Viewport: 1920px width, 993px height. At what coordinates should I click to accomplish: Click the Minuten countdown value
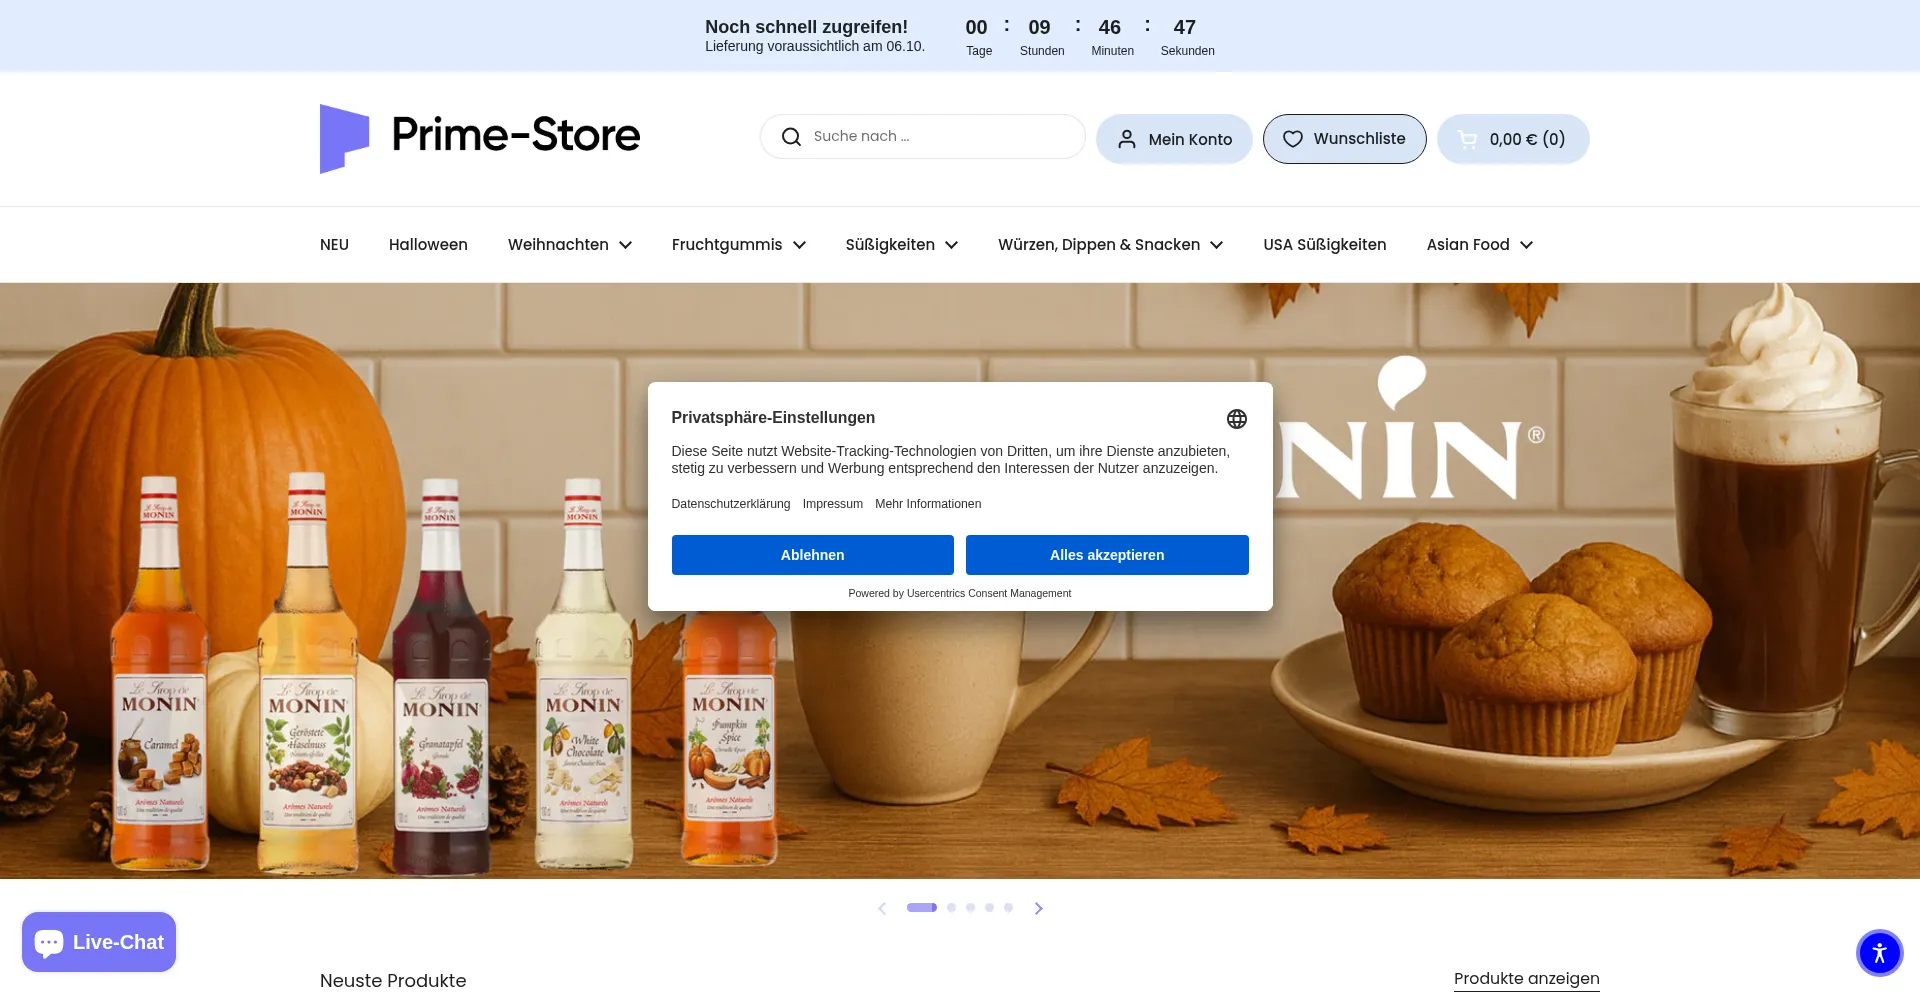point(1110,27)
